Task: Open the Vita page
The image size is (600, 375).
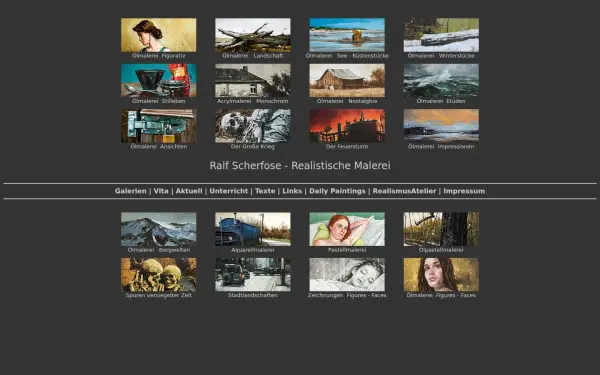Action: 161,191
